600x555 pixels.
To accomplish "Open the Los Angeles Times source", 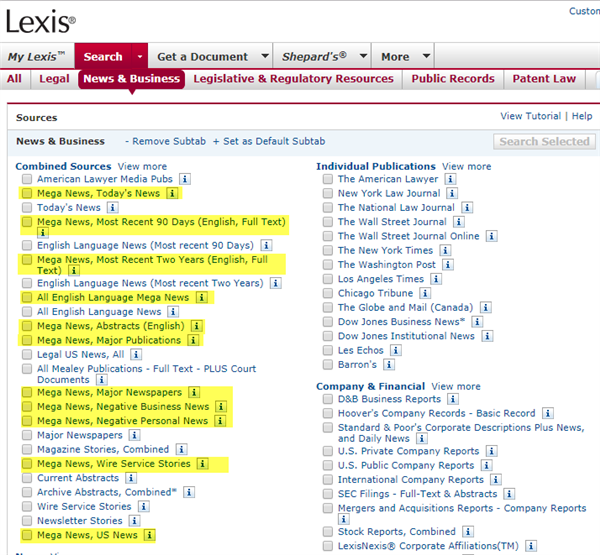I will click(x=381, y=279).
